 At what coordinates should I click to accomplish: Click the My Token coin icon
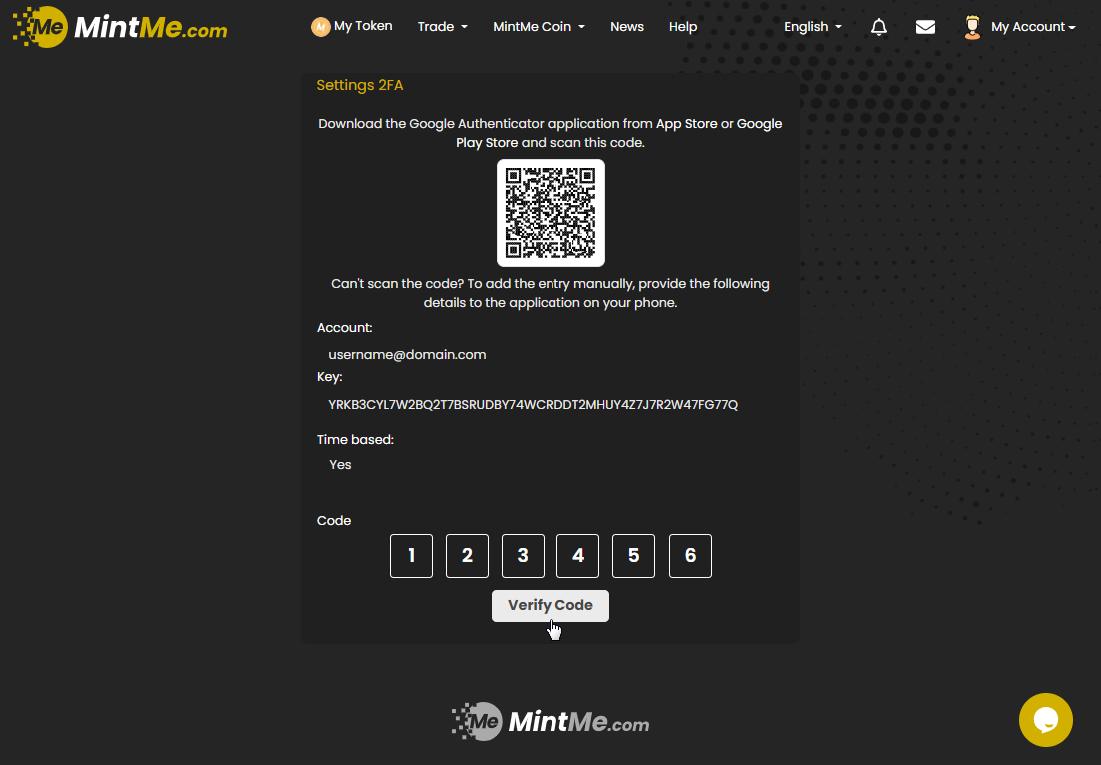pyautogui.click(x=320, y=27)
